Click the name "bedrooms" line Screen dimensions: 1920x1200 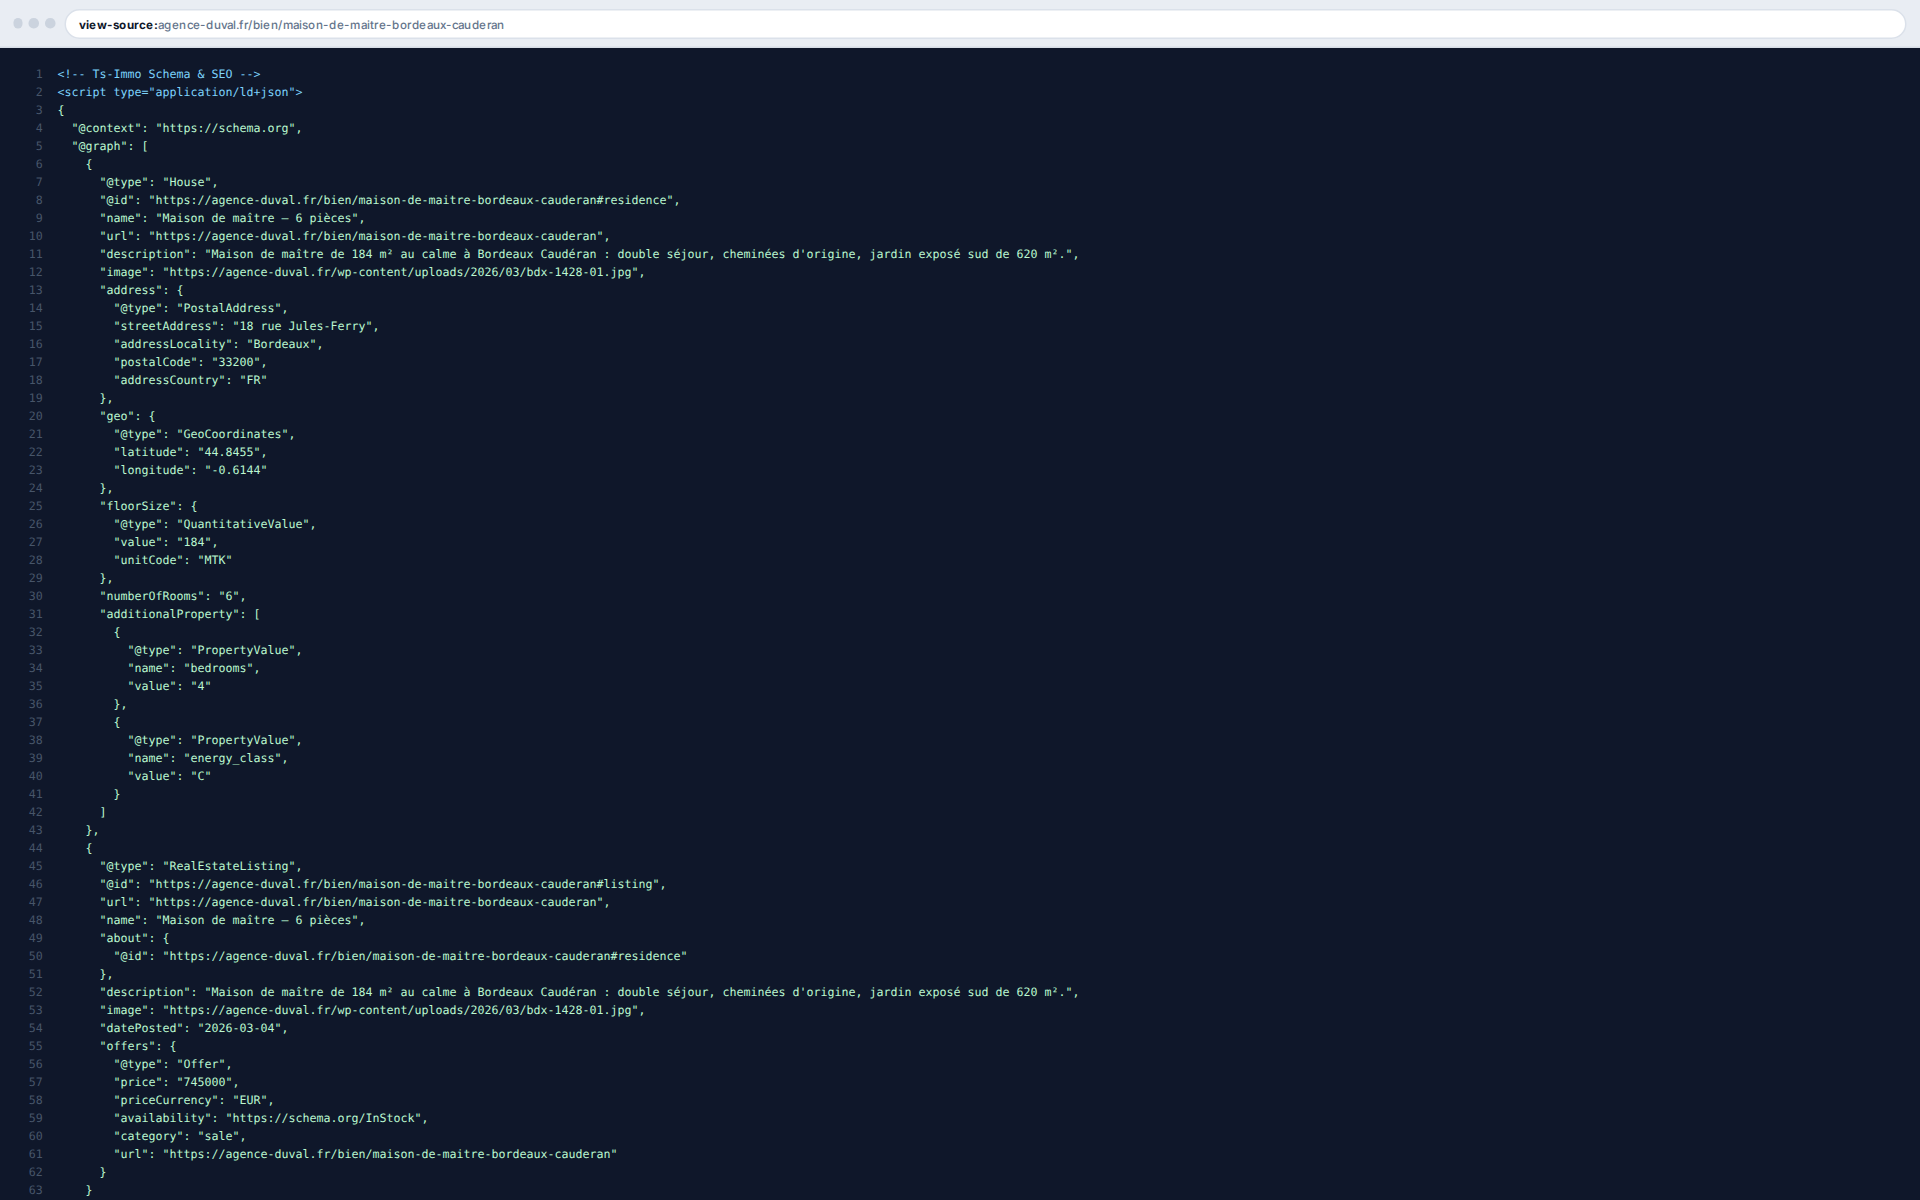coord(194,668)
